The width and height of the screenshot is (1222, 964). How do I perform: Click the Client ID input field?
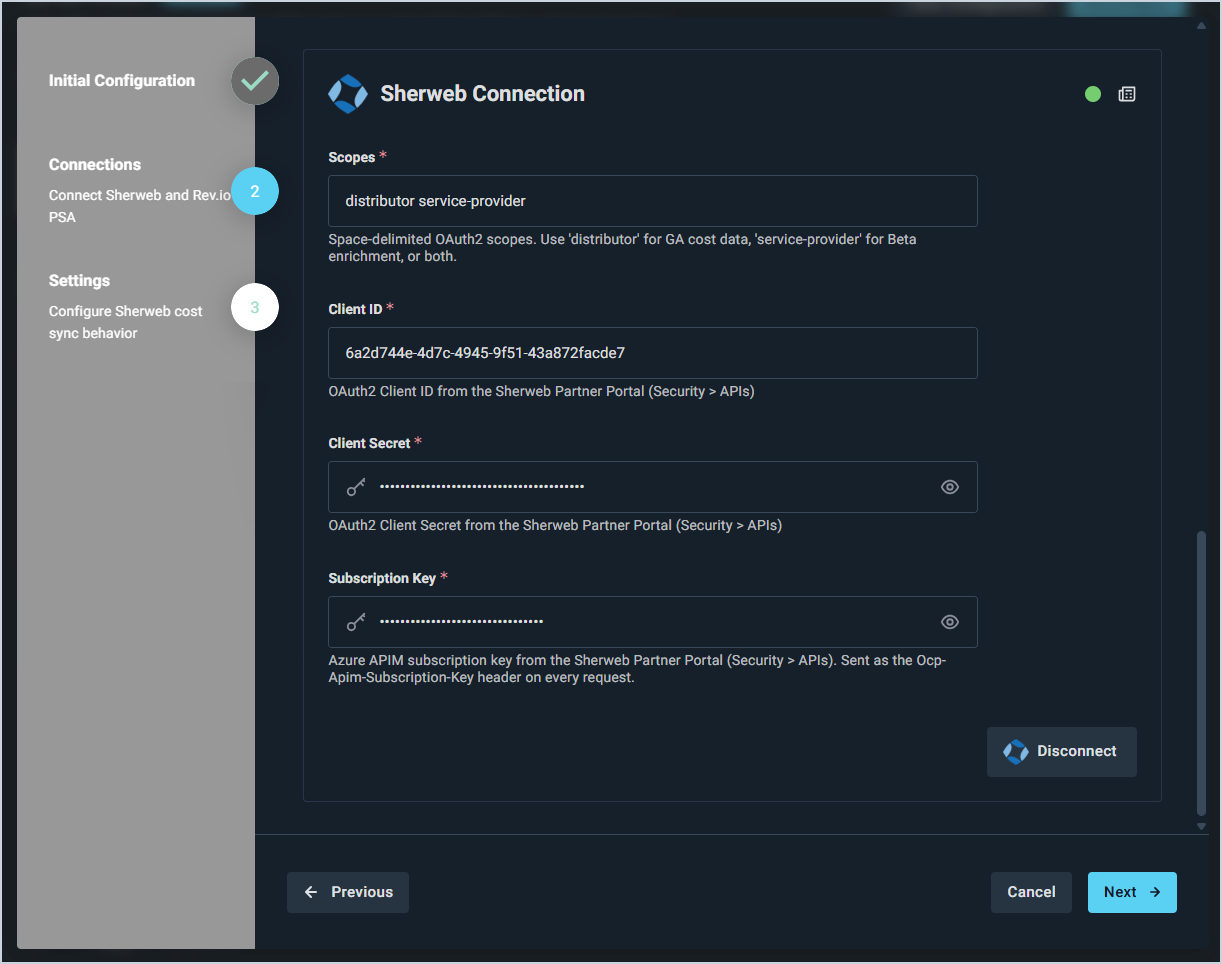pos(653,353)
